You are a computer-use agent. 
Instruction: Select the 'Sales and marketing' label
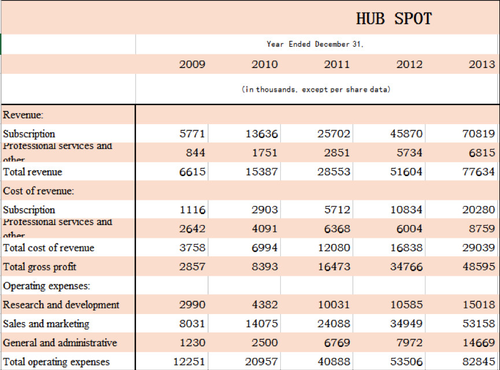point(46,324)
